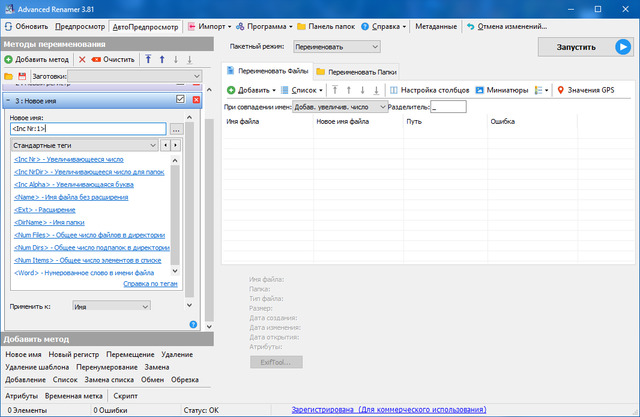This screenshot has height=417, width=640.
Task: Open presets using the yellow folder icon
Action: (x=9, y=76)
